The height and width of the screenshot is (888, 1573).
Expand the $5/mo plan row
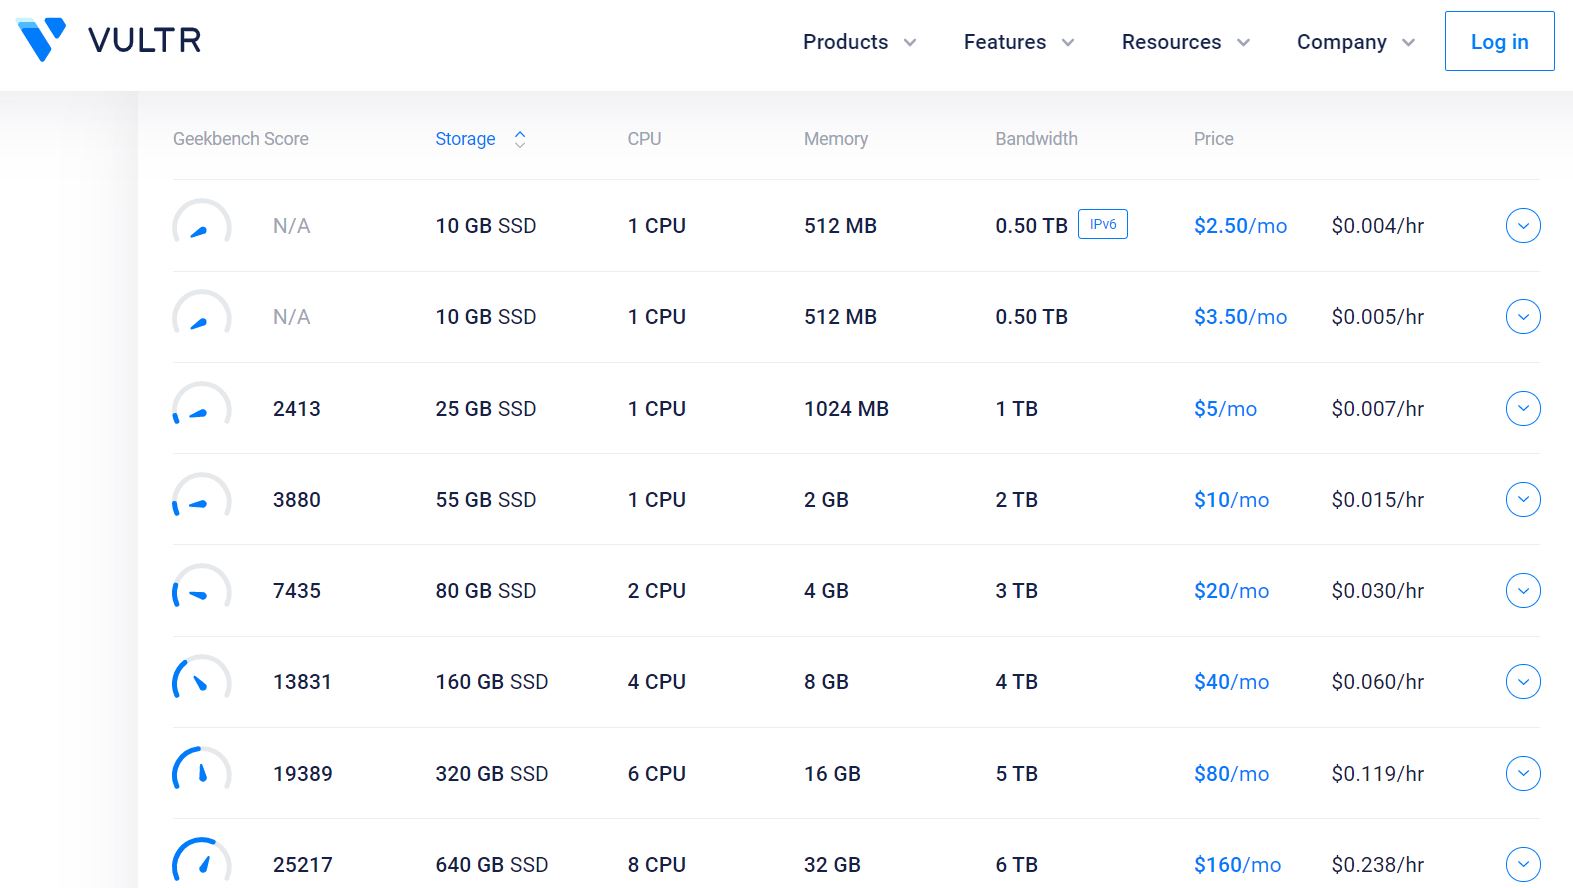point(1522,408)
